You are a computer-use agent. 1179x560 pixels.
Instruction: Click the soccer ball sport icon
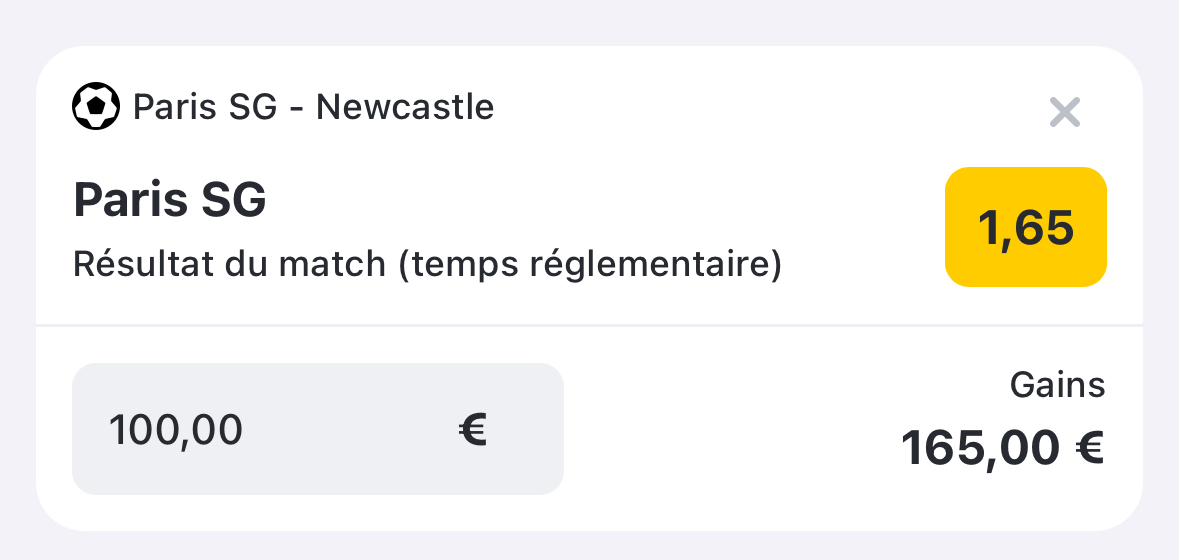pyautogui.click(x=95, y=106)
